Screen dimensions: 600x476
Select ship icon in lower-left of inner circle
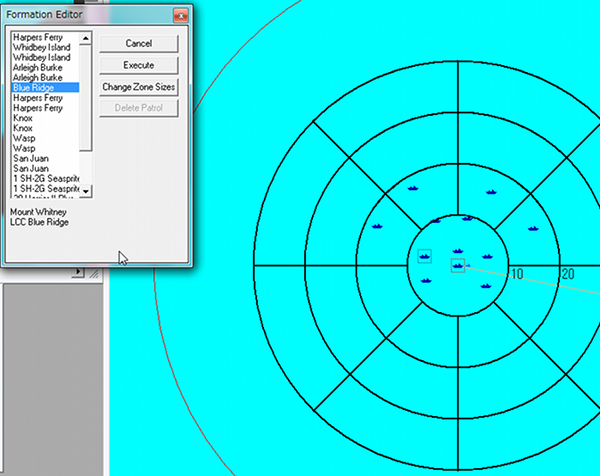coord(426,280)
